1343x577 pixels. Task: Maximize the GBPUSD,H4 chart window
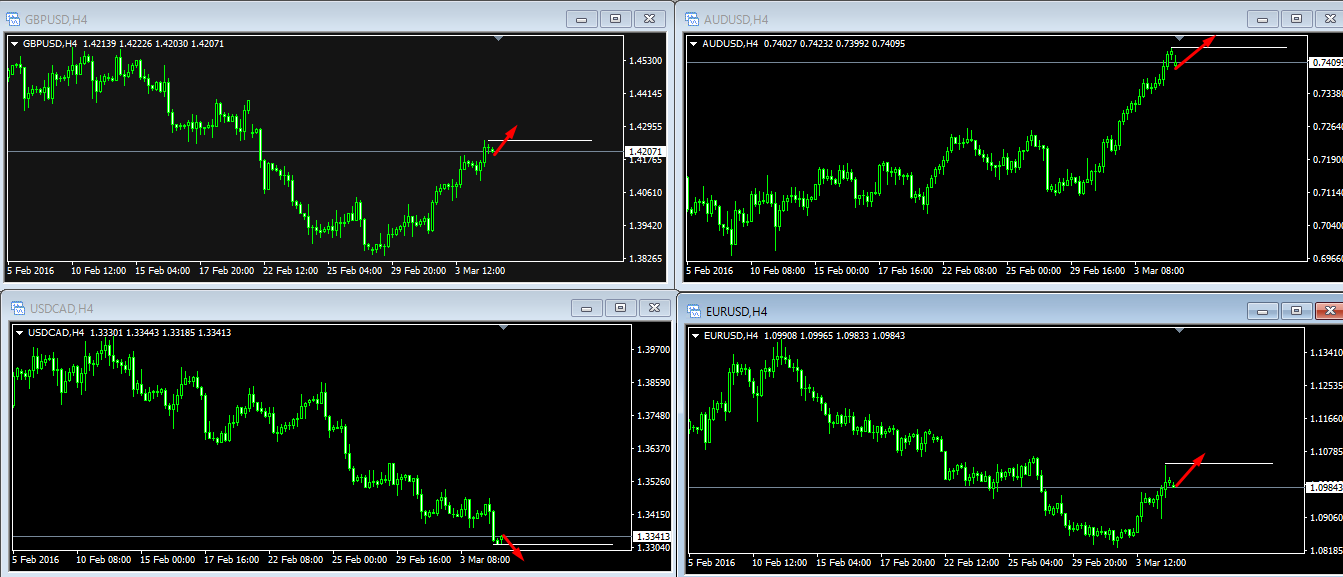coord(615,18)
